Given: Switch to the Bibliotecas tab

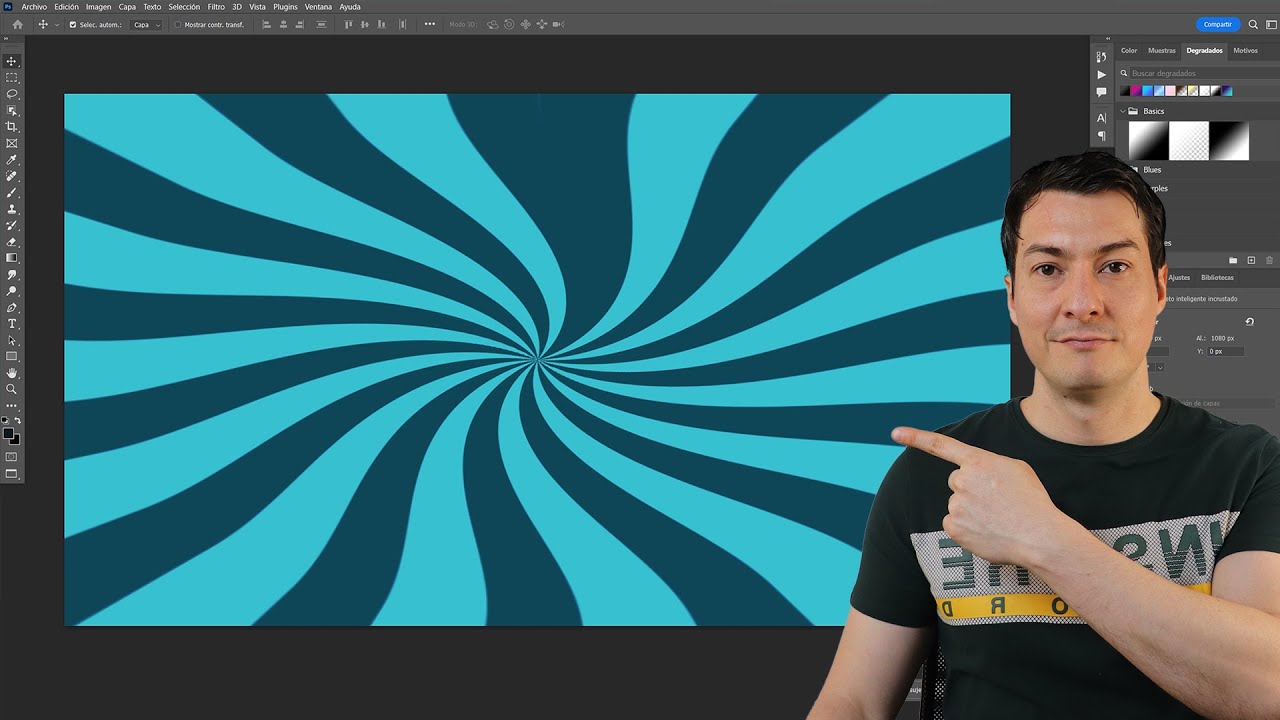Looking at the screenshot, I should [x=1217, y=277].
